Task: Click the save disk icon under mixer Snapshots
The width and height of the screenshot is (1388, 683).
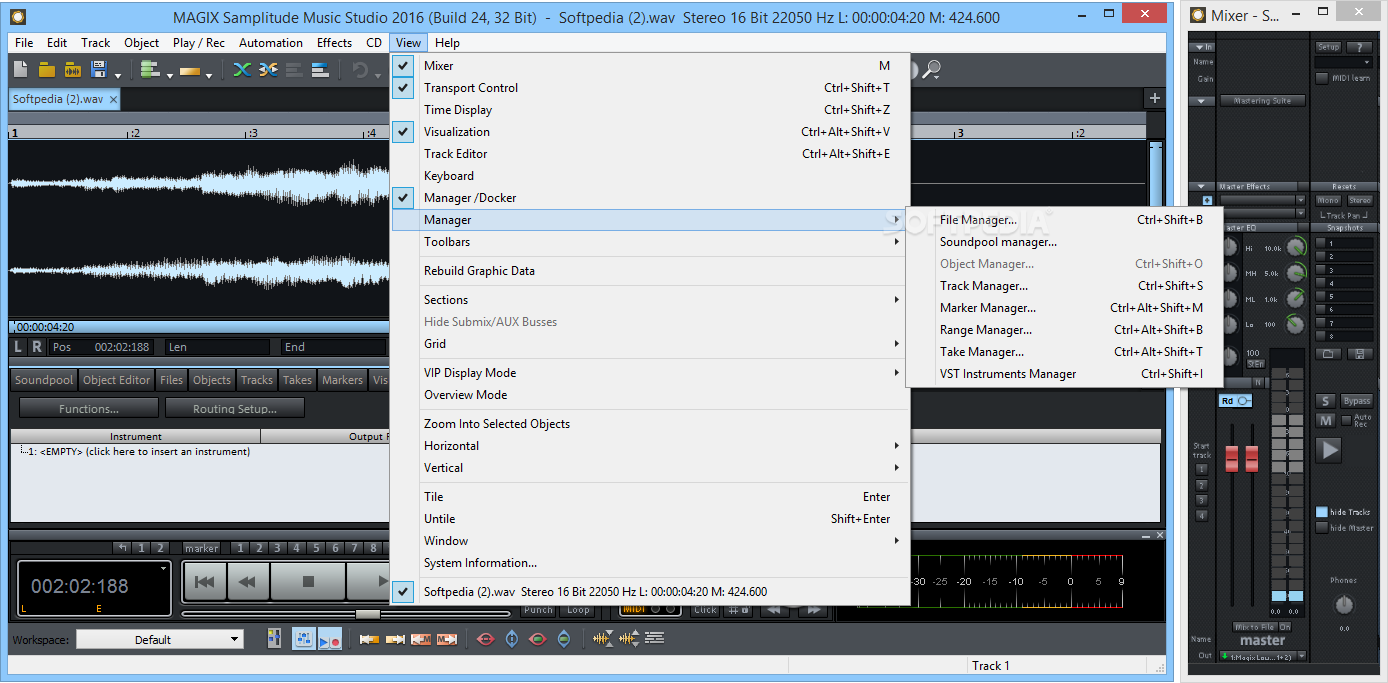Action: click(1360, 353)
